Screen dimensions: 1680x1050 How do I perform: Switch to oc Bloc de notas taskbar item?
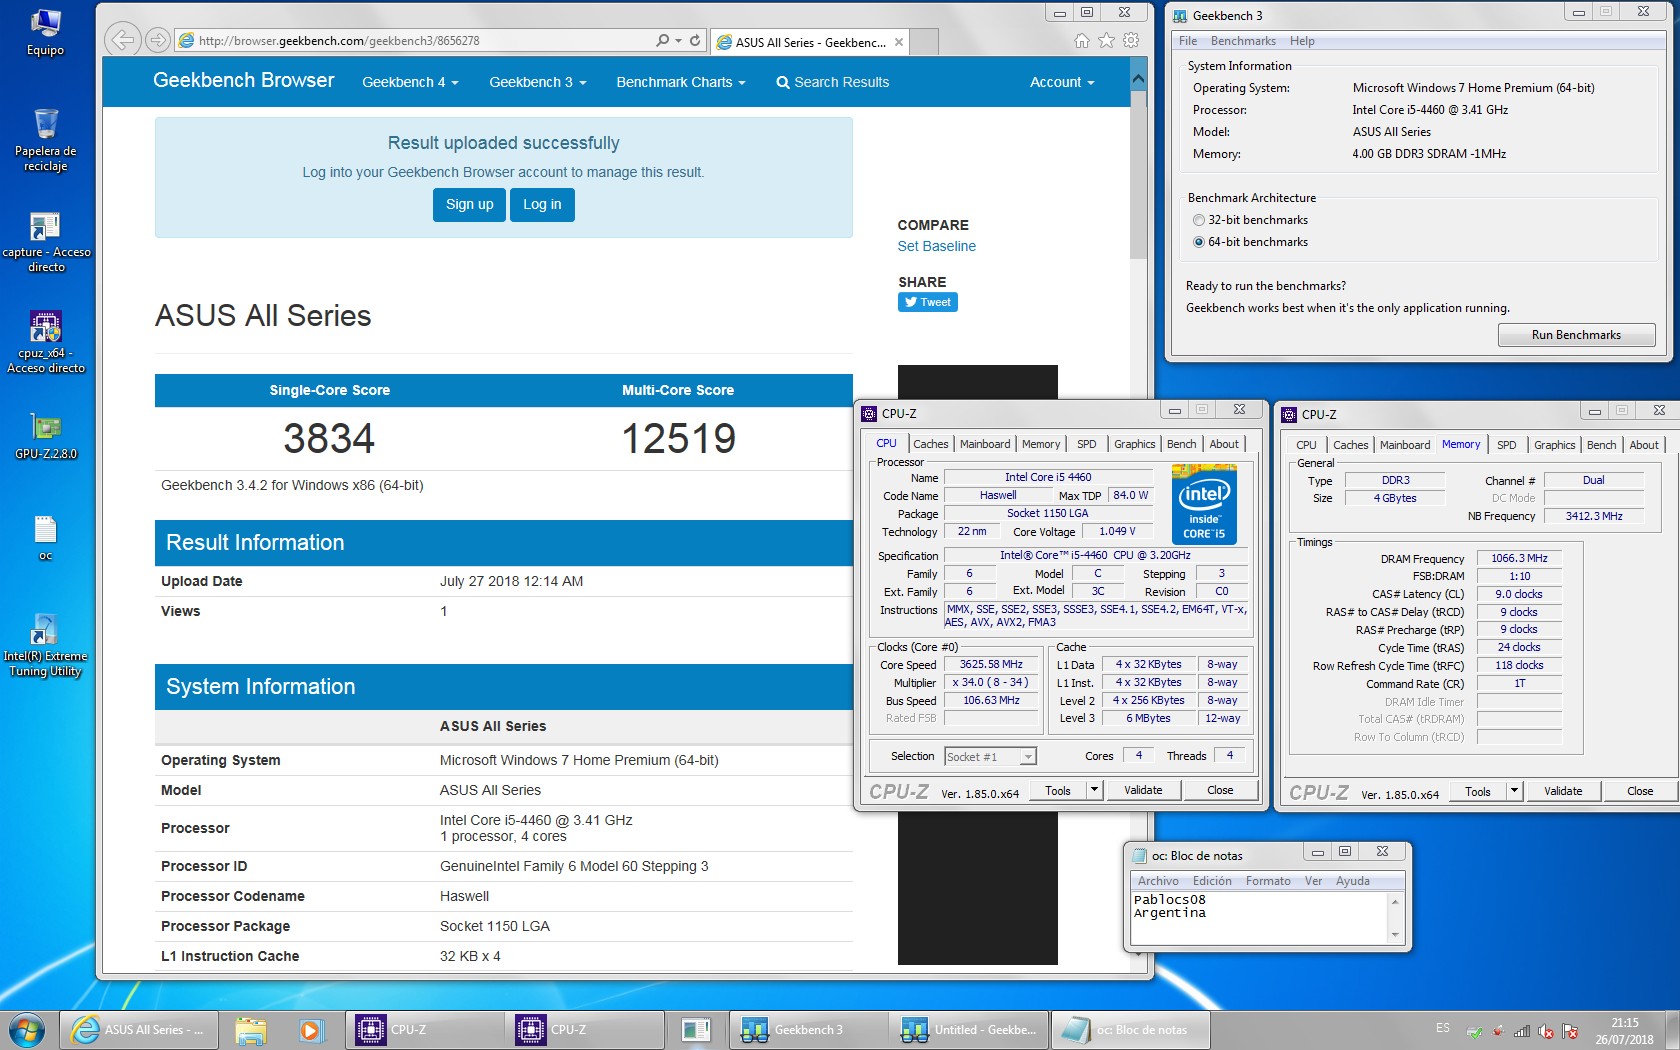1130,1029
